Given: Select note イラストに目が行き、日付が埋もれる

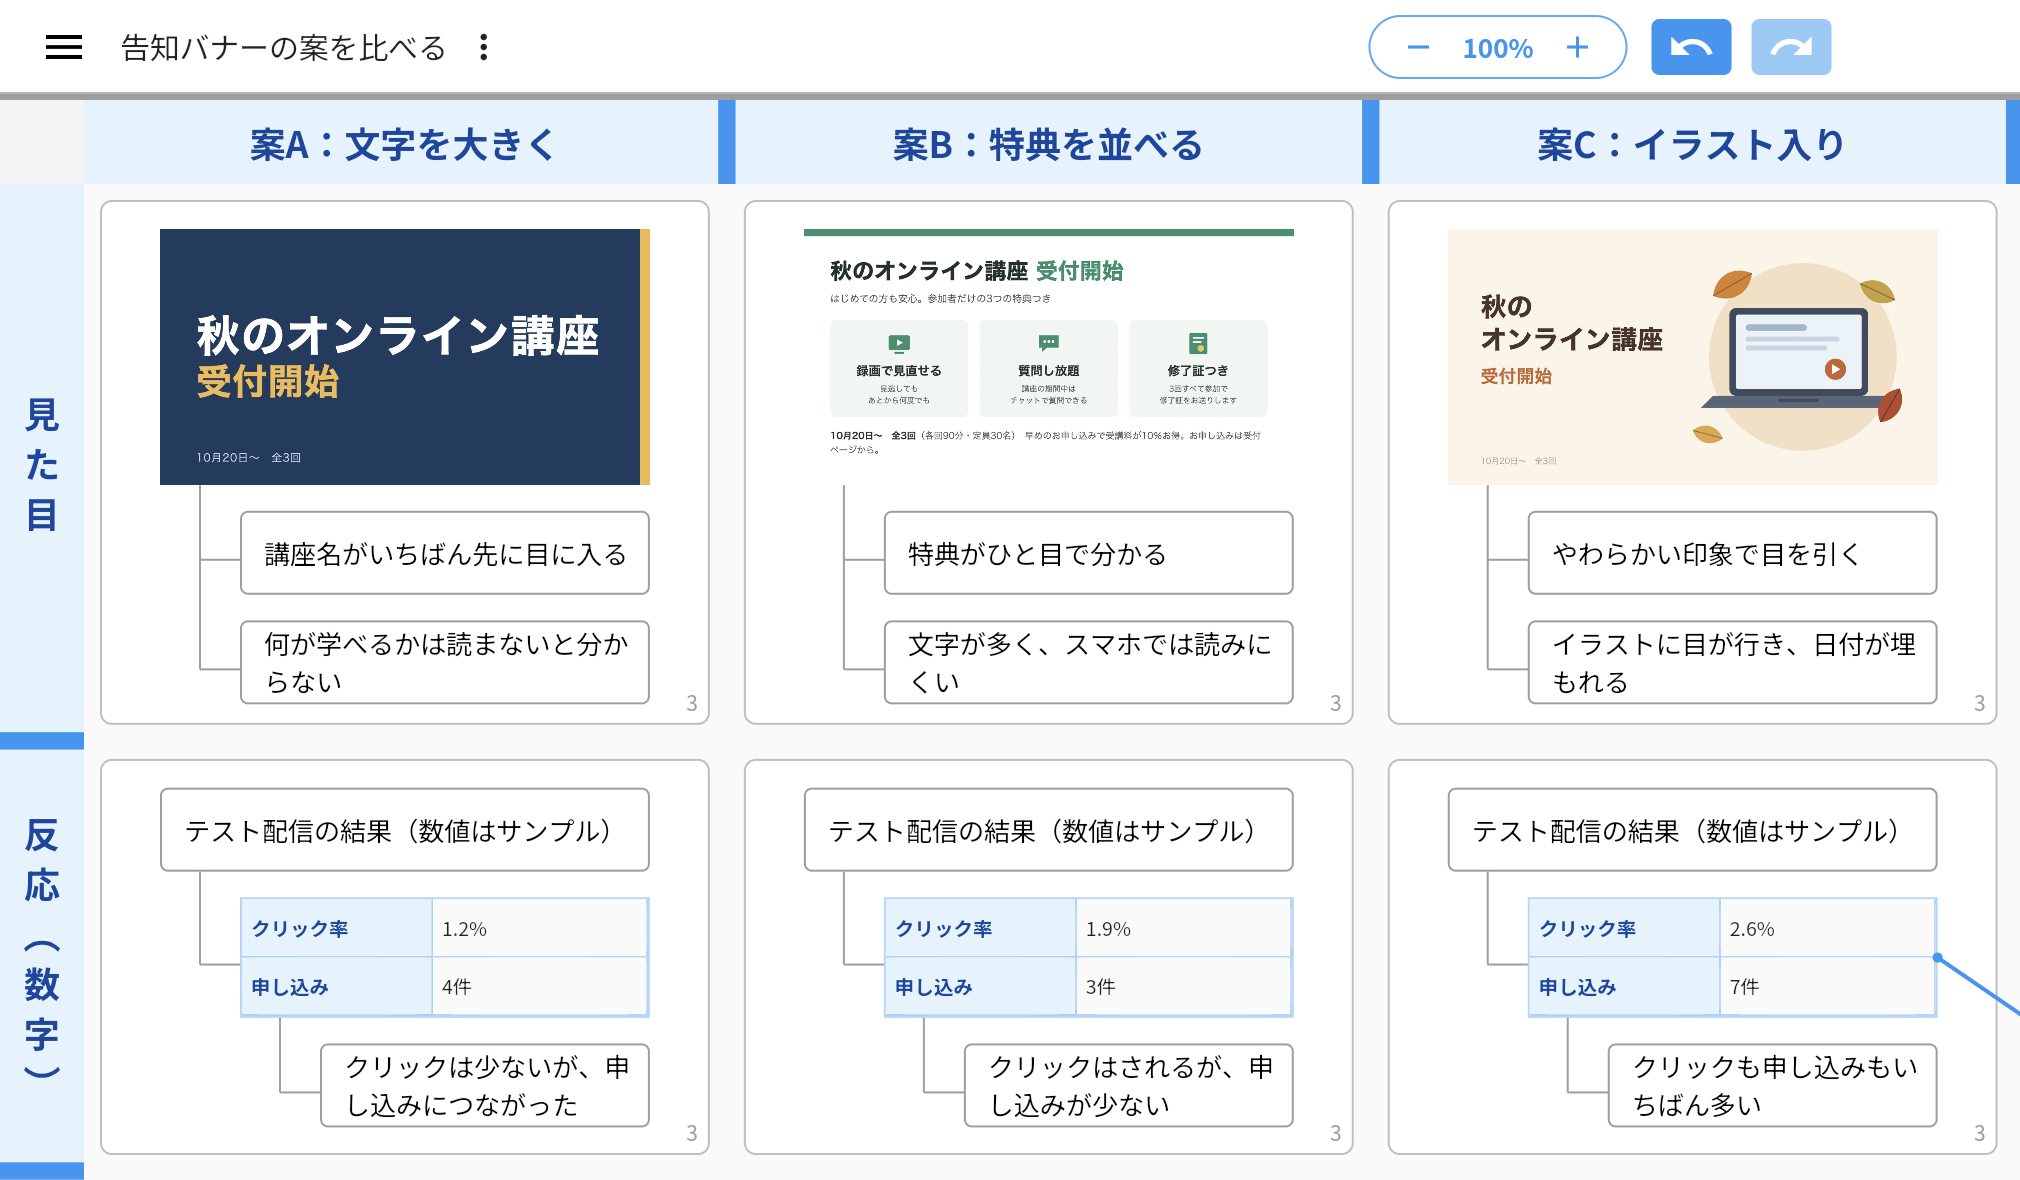Looking at the screenshot, I should (1733, 662).
